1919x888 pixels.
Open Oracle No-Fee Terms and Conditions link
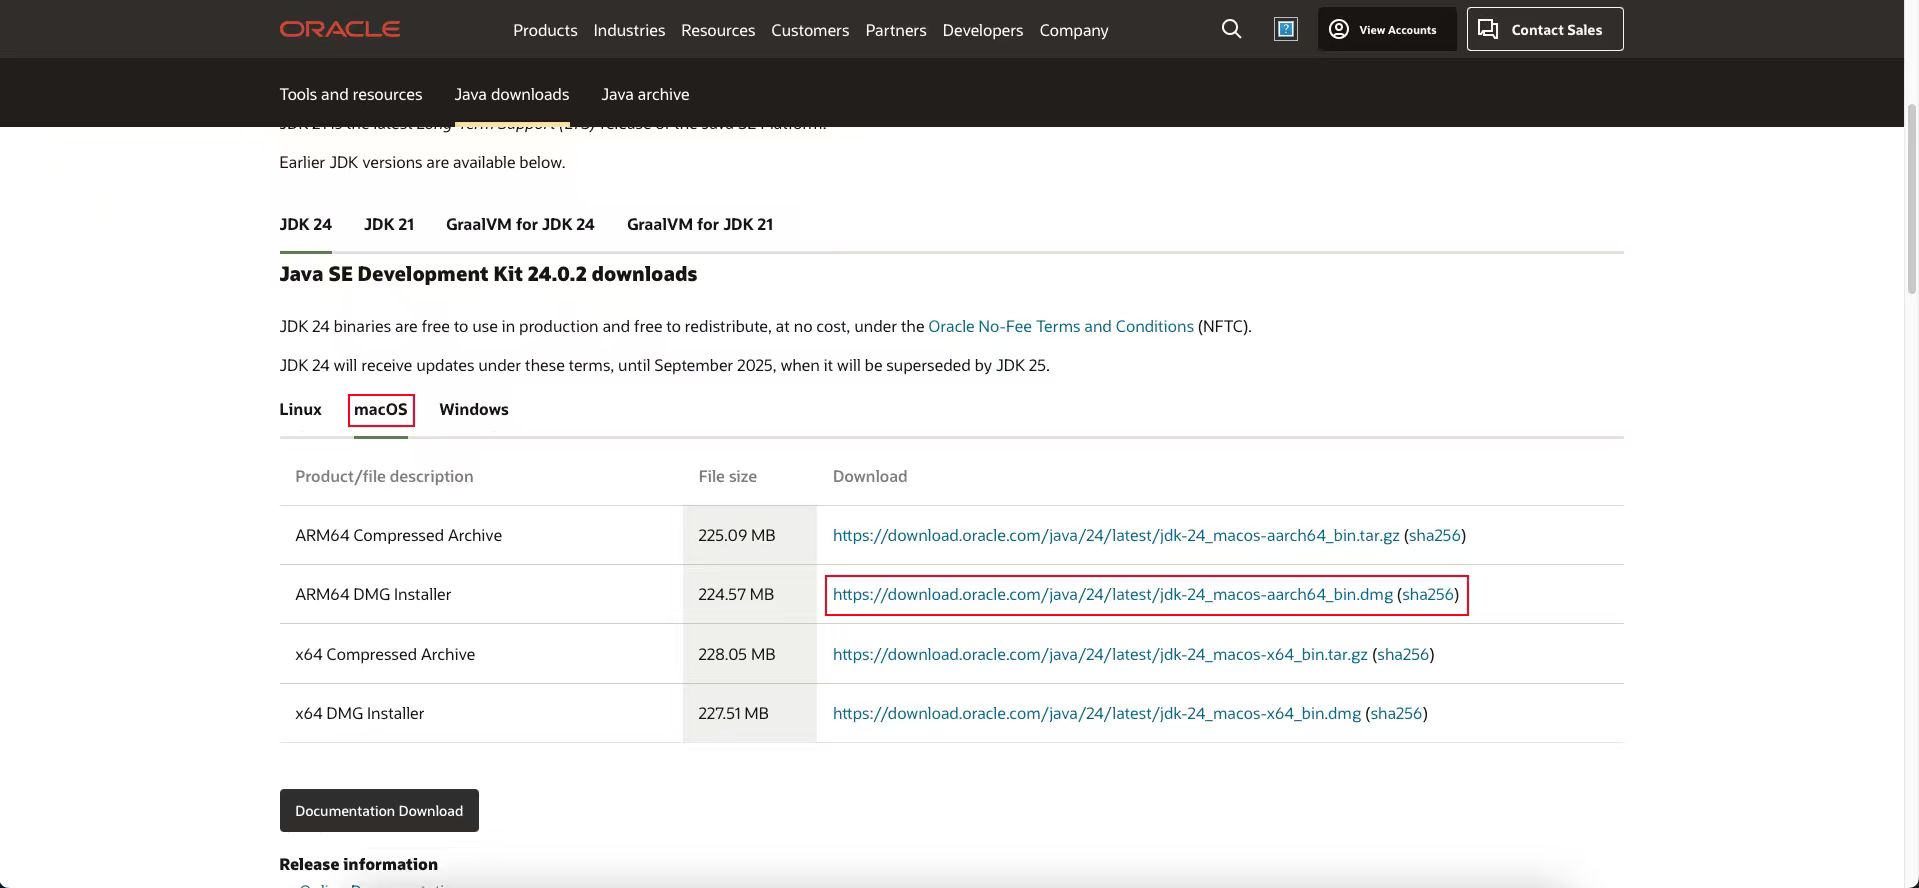coord(1060,326)
